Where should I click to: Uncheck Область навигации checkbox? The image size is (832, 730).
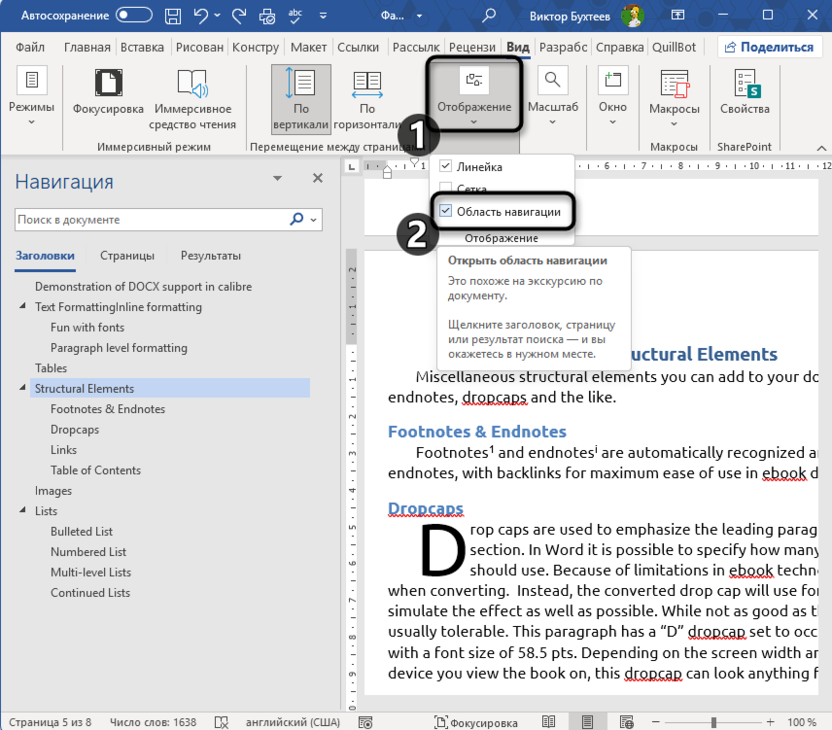(446, 211)
